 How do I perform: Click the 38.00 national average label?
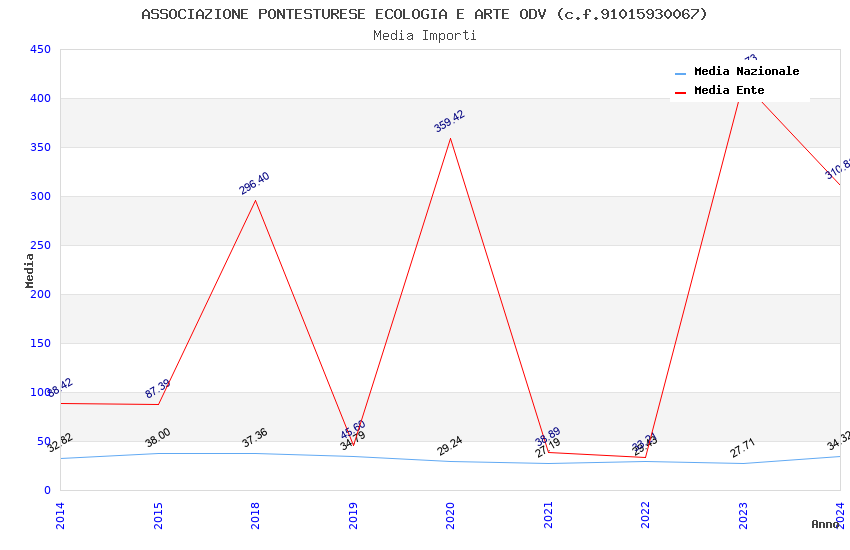click(x=158, y=437)
